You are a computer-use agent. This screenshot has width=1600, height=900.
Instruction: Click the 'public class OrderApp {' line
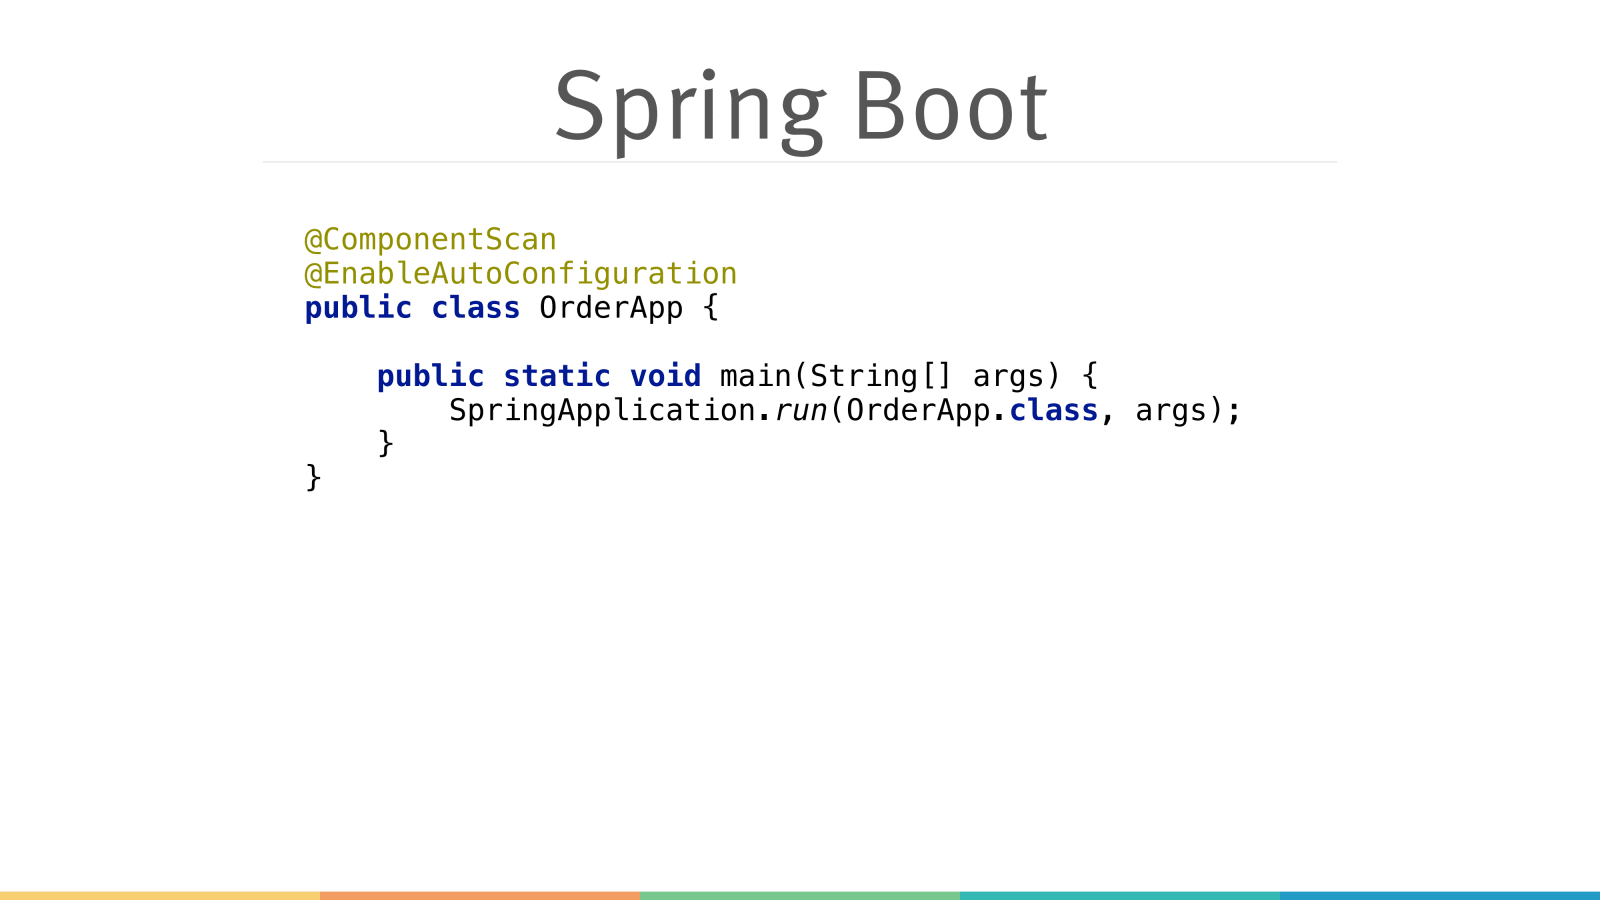pyautogui.click(x=511, y=308)
